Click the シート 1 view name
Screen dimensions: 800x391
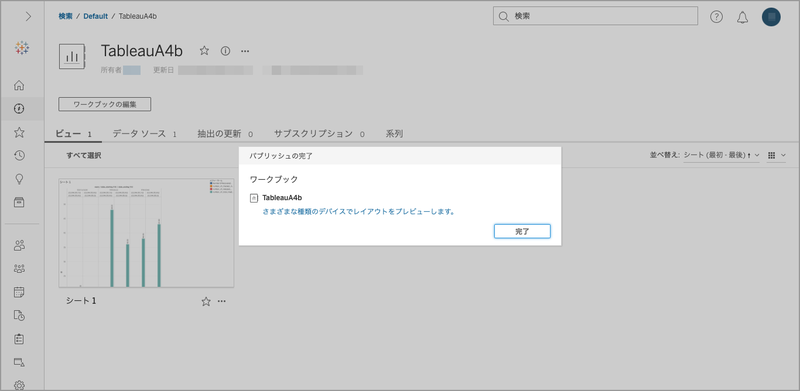click(x=81, y=301)
